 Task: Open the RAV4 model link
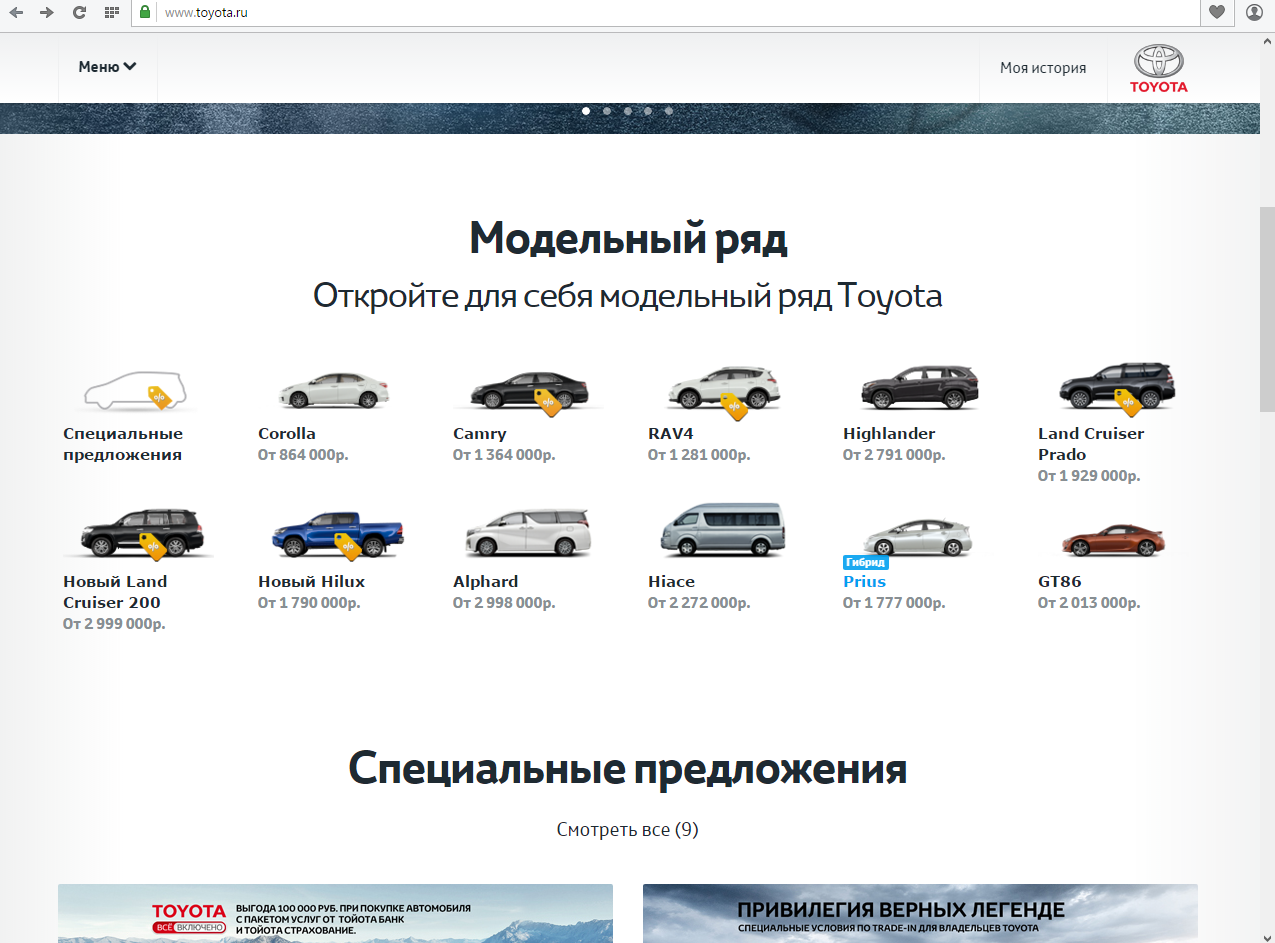click(x=670, y=433)
